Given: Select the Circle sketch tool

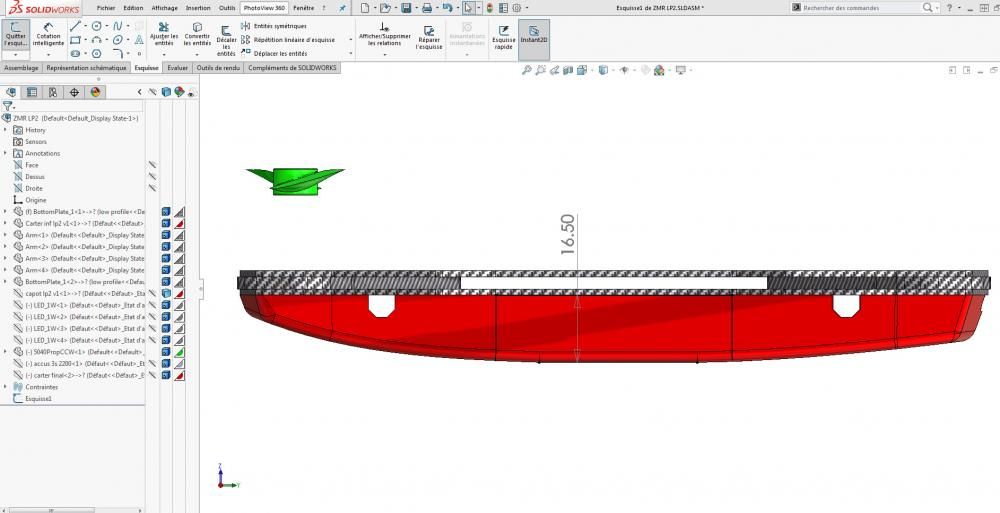Looking at the screenshot, I should [96, 26].
